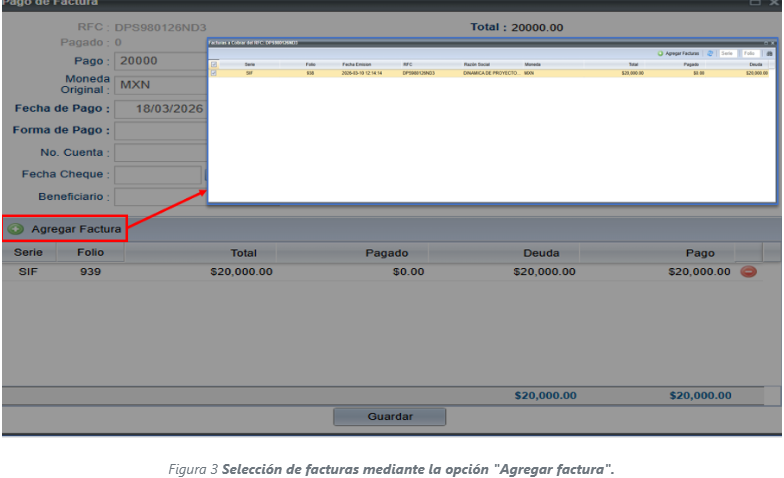Click the green plus Agregar Factura icon
The height and width of the screenshot is (478, 784).
16,229
